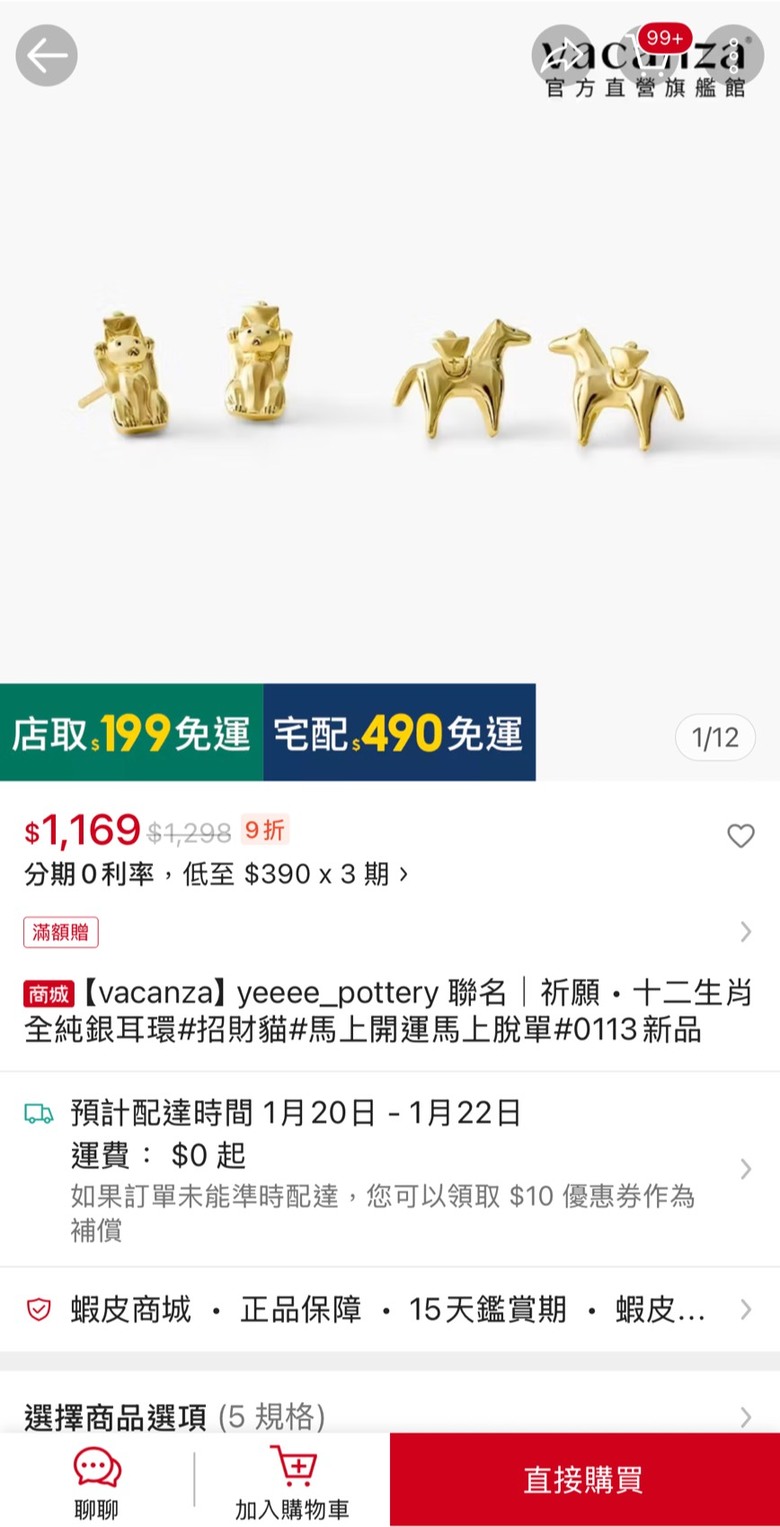Open 選擇商品選項 variation selector
This screenshot has height=1527, width=780.
390,1416
